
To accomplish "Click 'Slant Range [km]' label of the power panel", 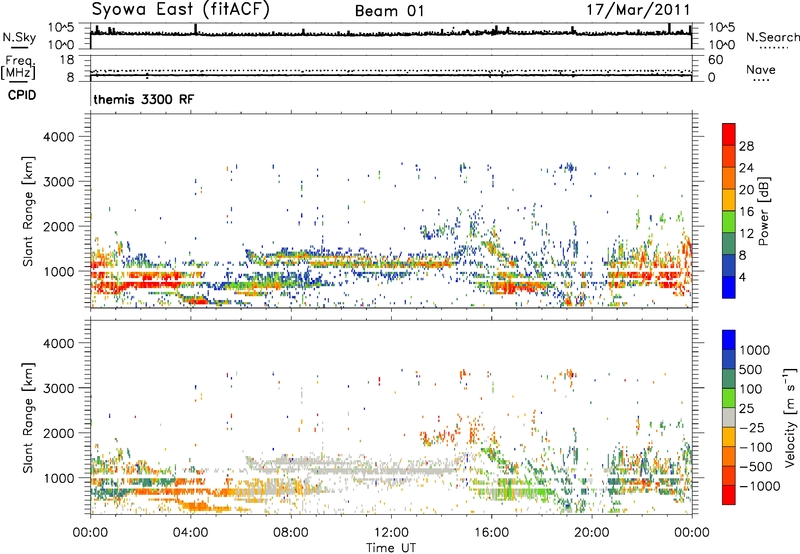I will click(28, 211).
